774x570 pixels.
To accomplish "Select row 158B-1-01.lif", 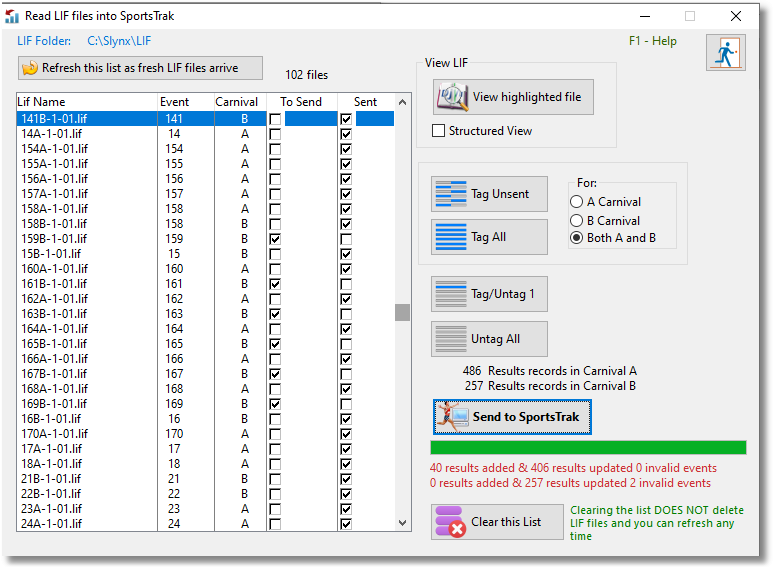I will click(206, 224).
